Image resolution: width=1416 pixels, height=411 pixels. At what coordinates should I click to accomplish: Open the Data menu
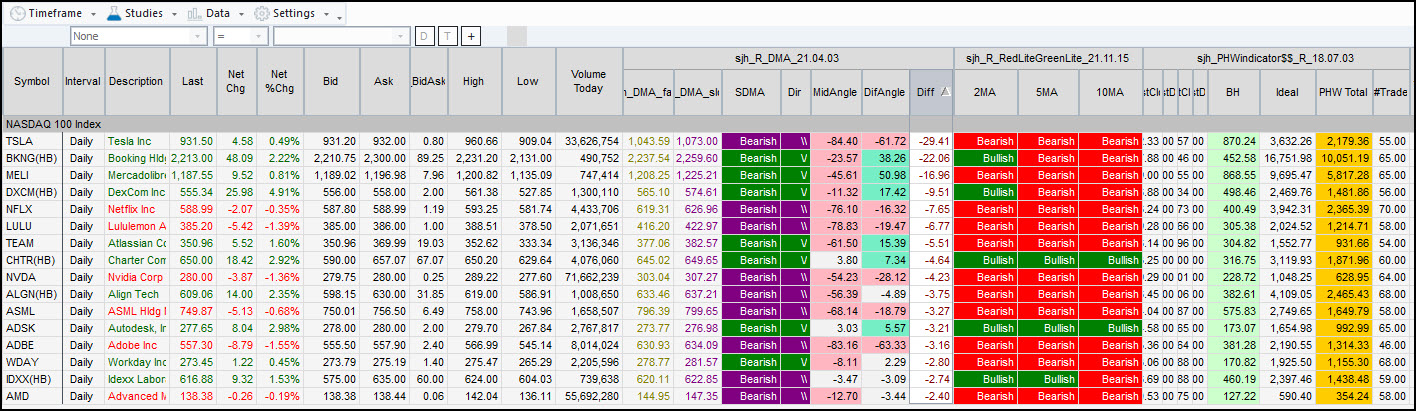pos(216,14)
